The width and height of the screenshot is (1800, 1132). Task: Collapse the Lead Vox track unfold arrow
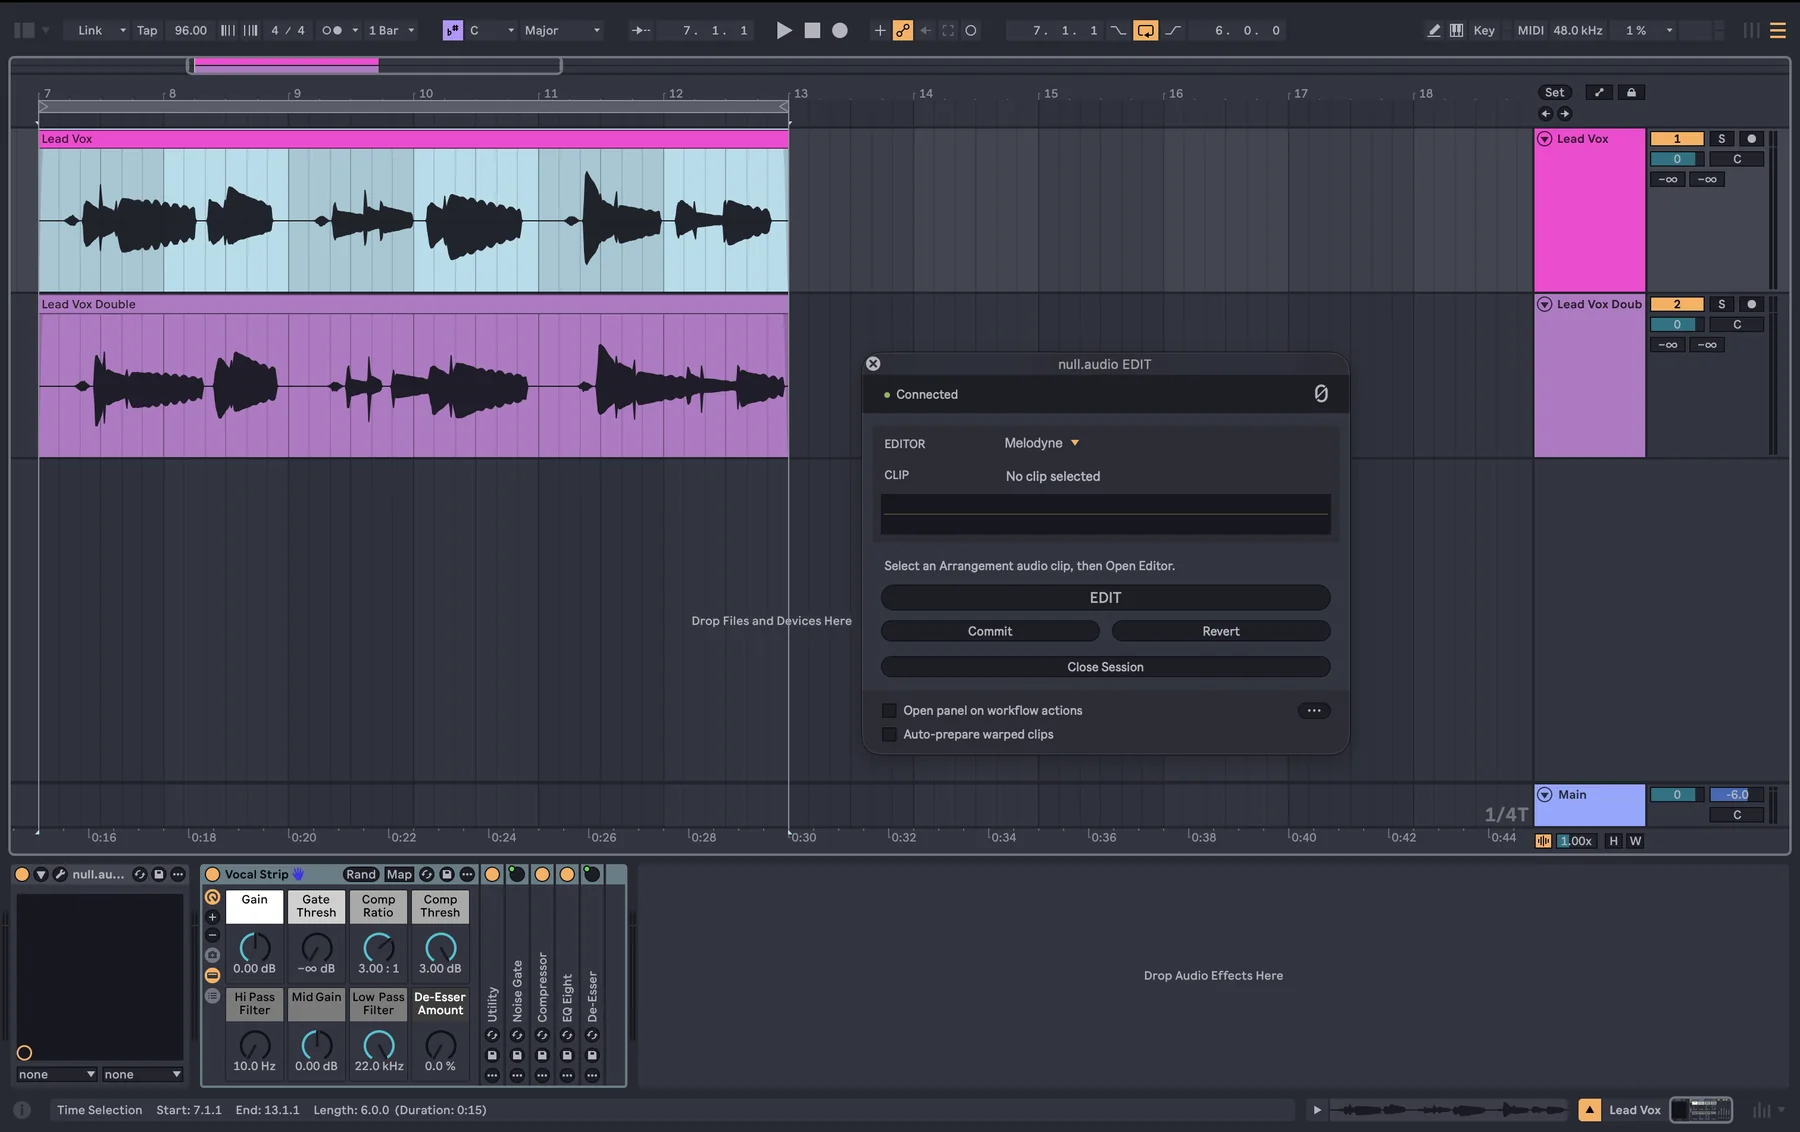coord(1545,139)
